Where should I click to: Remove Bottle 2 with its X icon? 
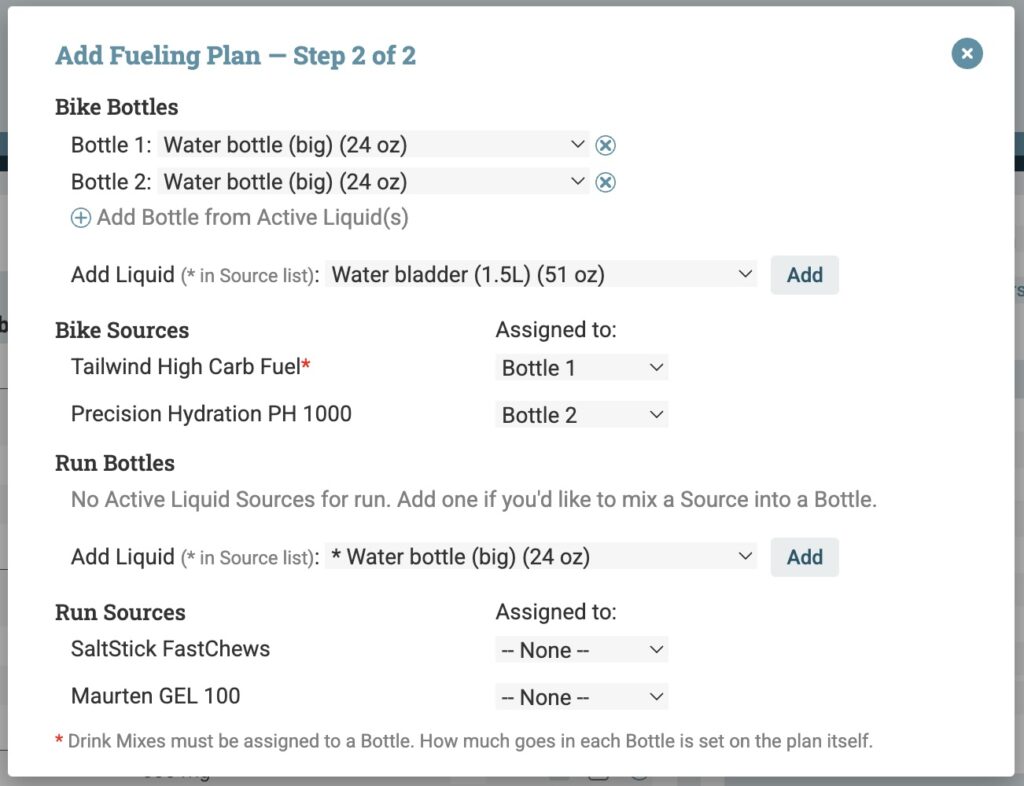point(605,182)
